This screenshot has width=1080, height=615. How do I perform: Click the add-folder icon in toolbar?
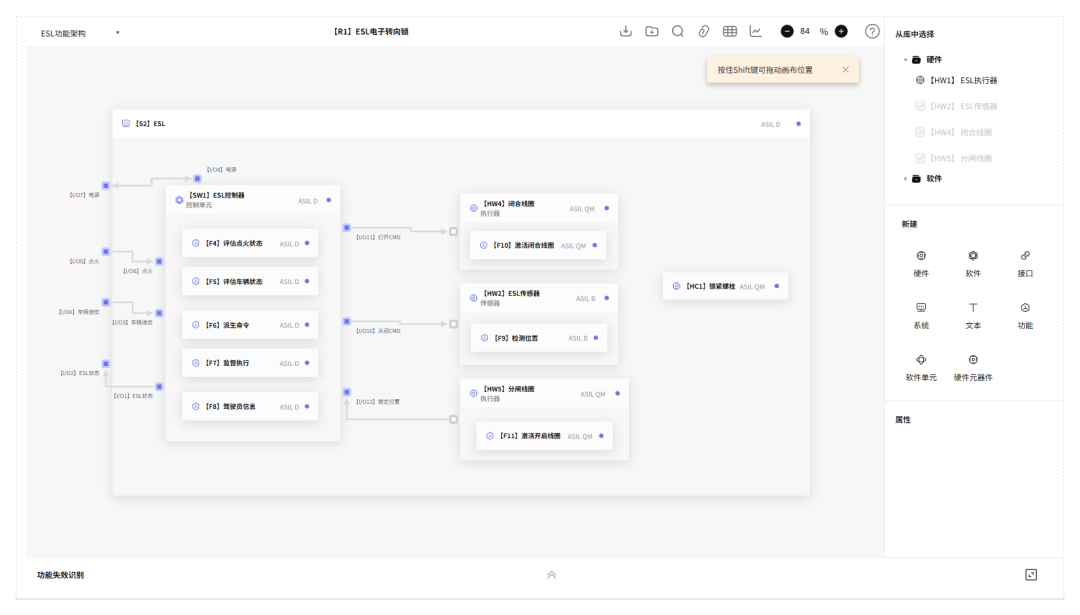652,31
